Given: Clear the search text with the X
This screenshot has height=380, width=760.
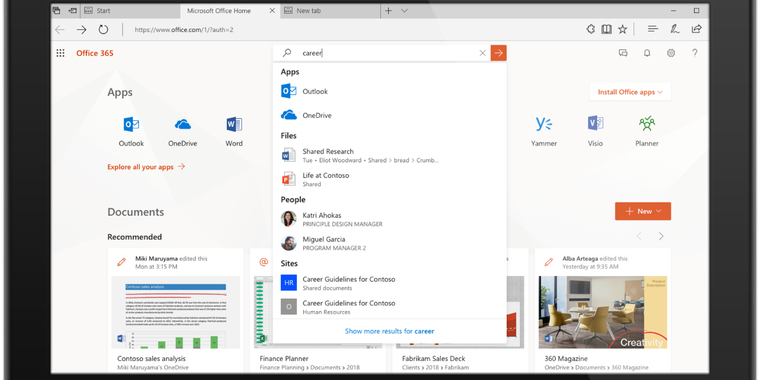Looking at the screenshot, I should tap(482, 53).
